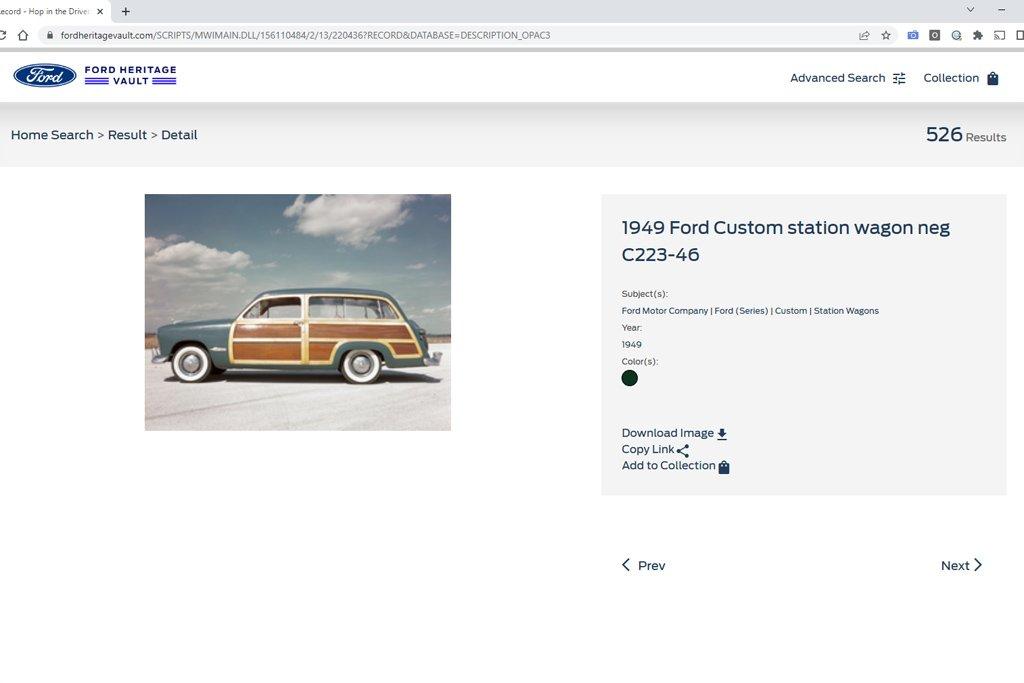1024x683 pixels.
Task: Go to the Next record
Action: [x=961, y=565]
